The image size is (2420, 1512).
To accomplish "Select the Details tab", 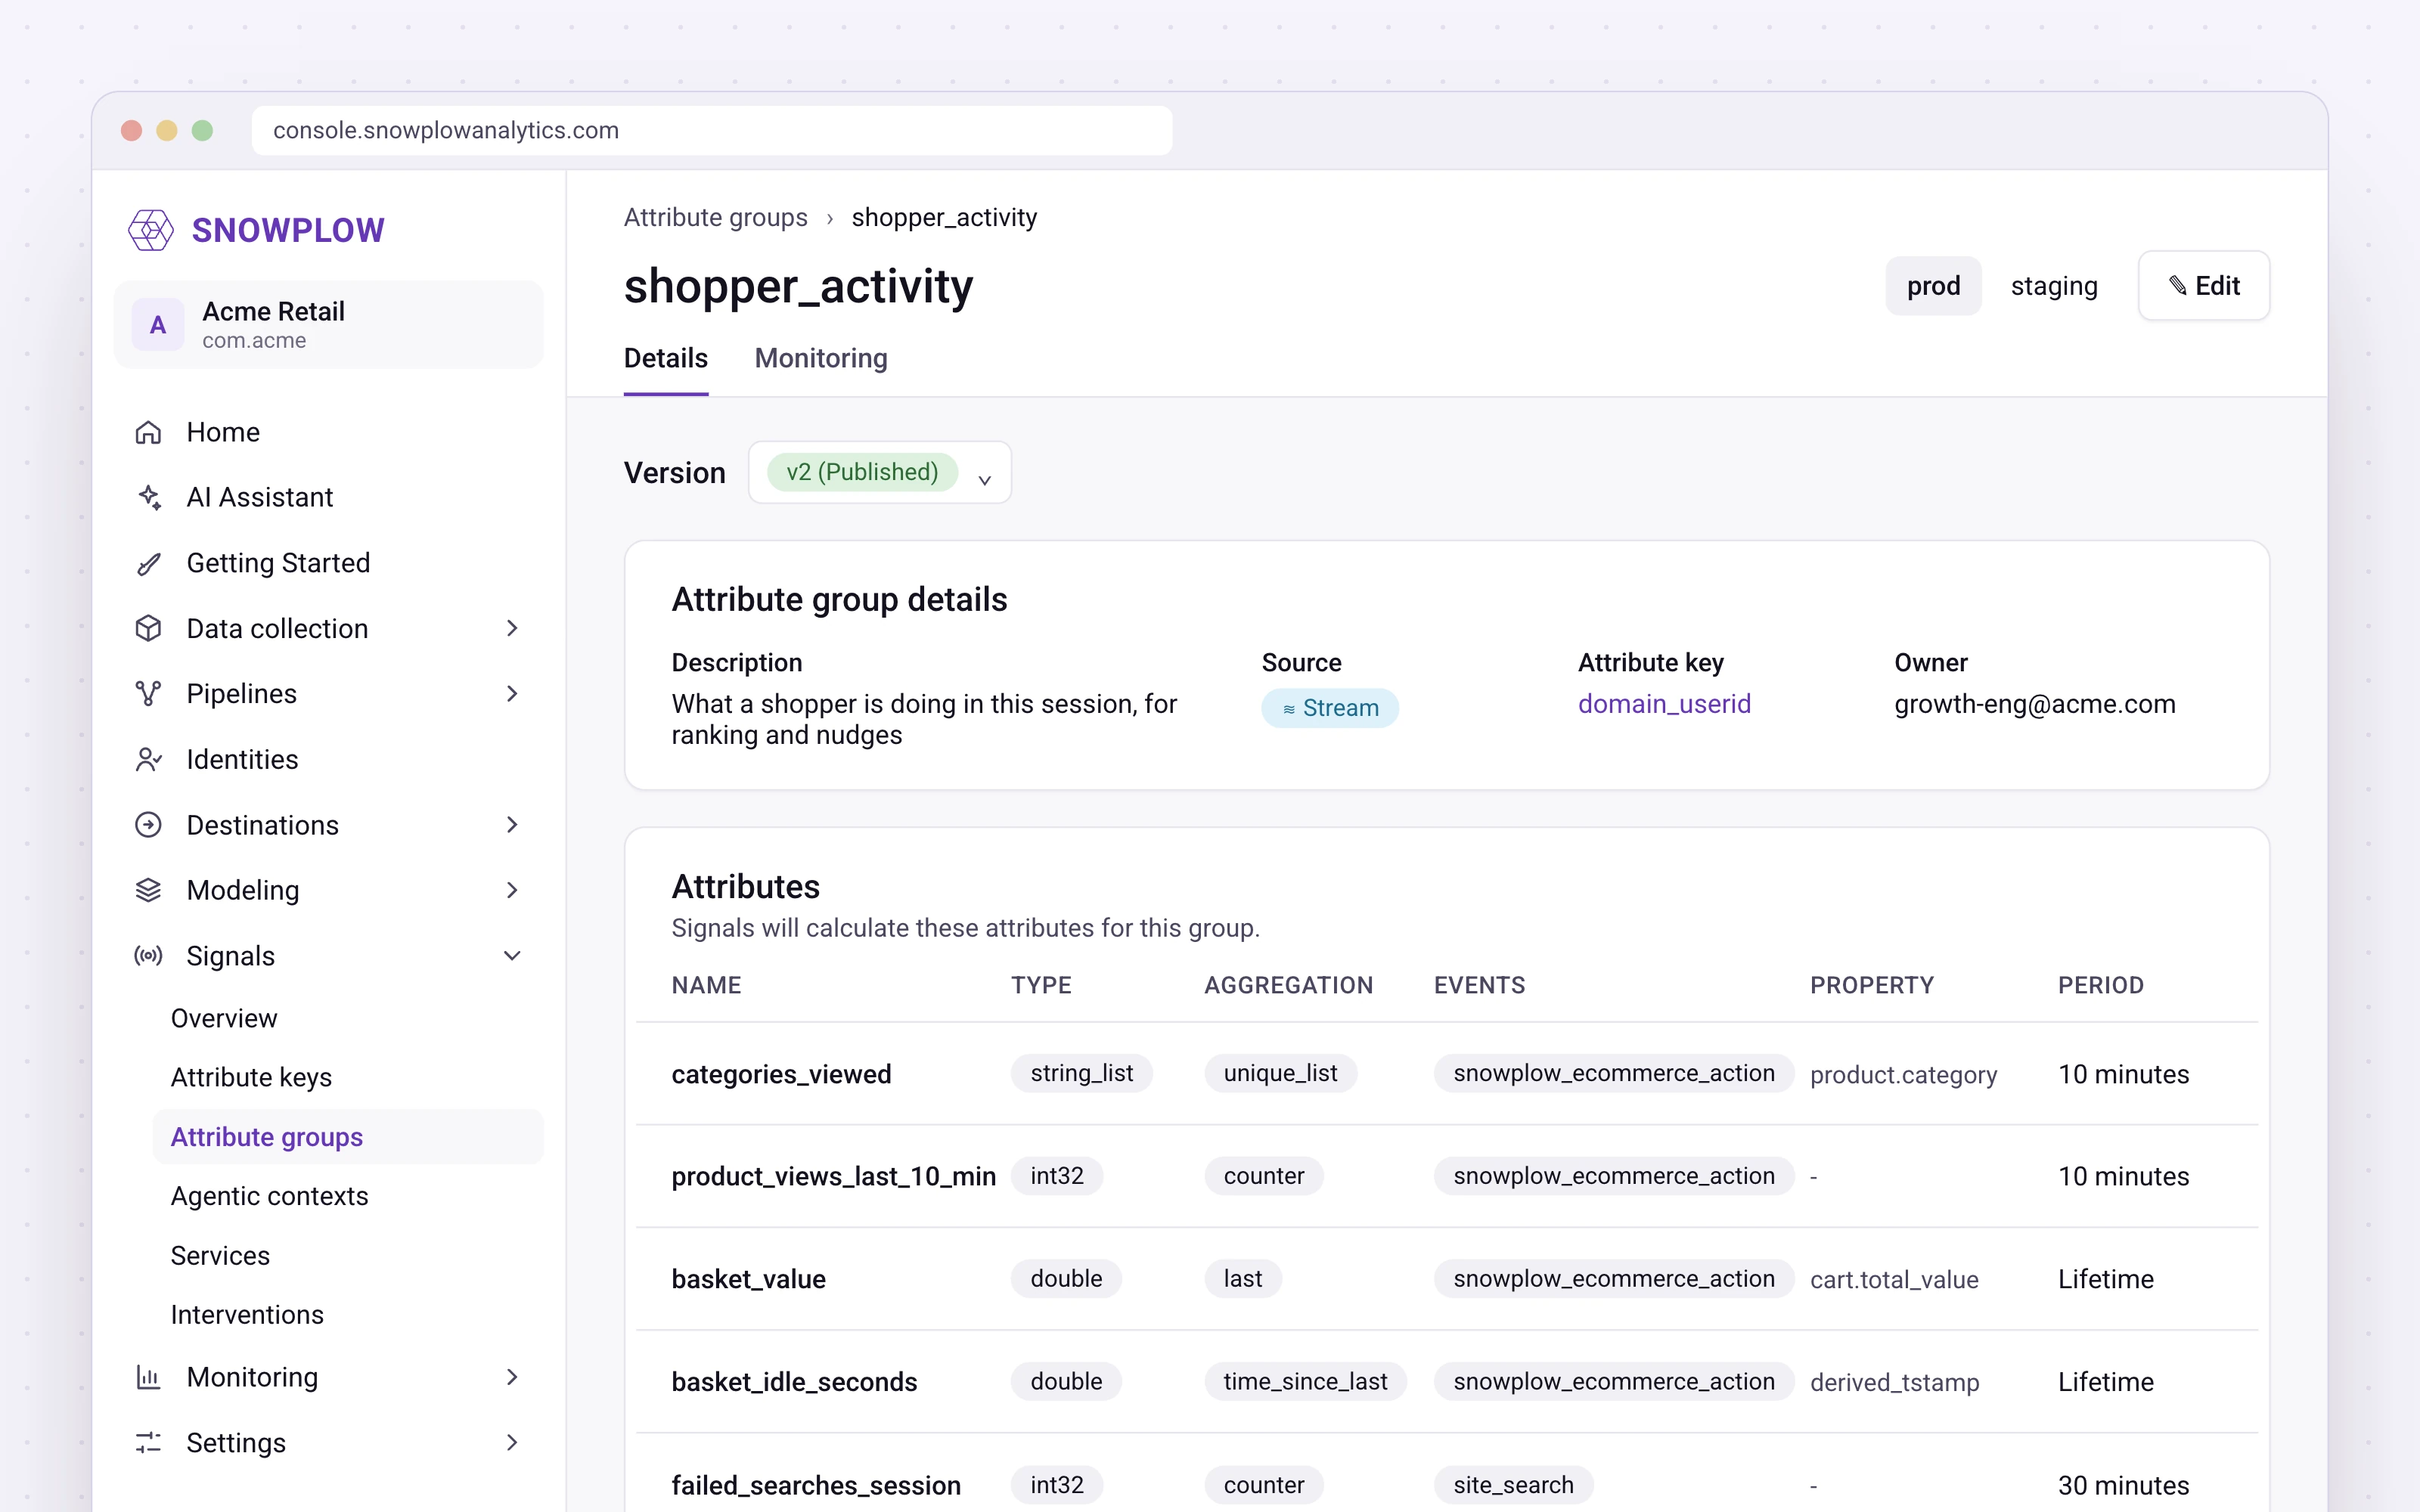I will coord(665,358).
